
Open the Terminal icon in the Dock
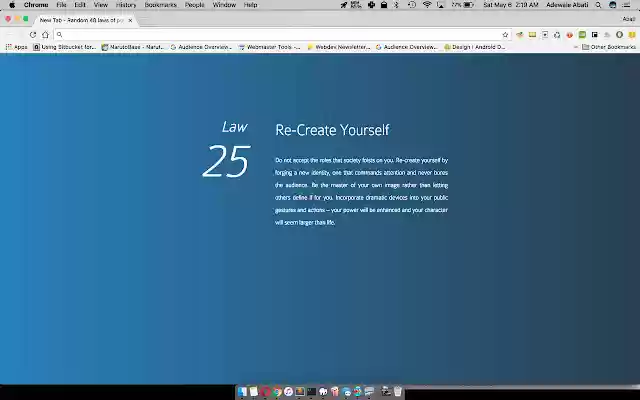click(312, 392)
